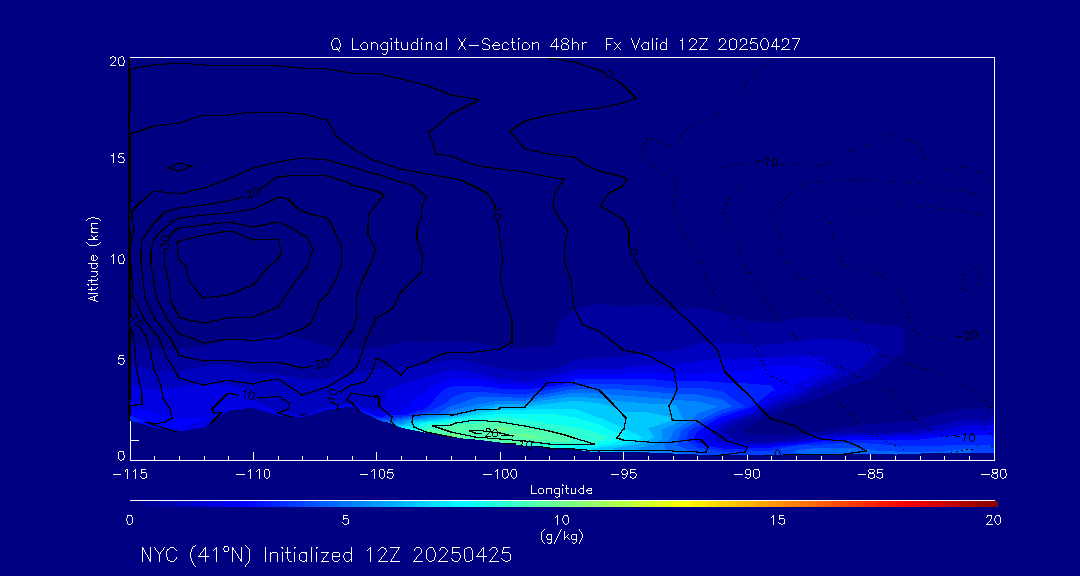
Task: Click the altitude axis tick label 0
Action: (121, 455)
